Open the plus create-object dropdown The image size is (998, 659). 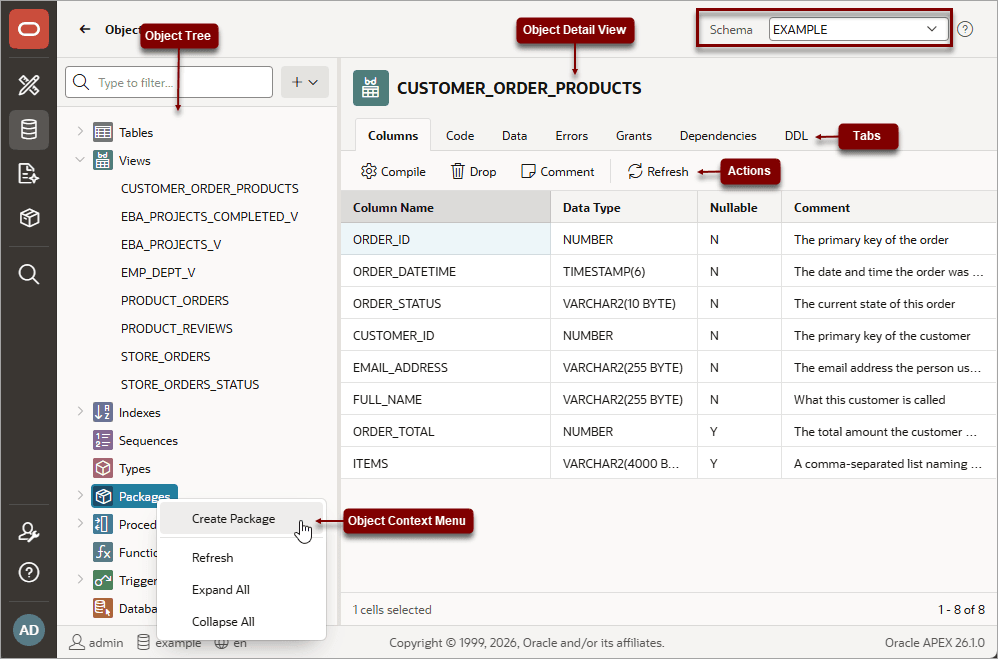point(305,82)
